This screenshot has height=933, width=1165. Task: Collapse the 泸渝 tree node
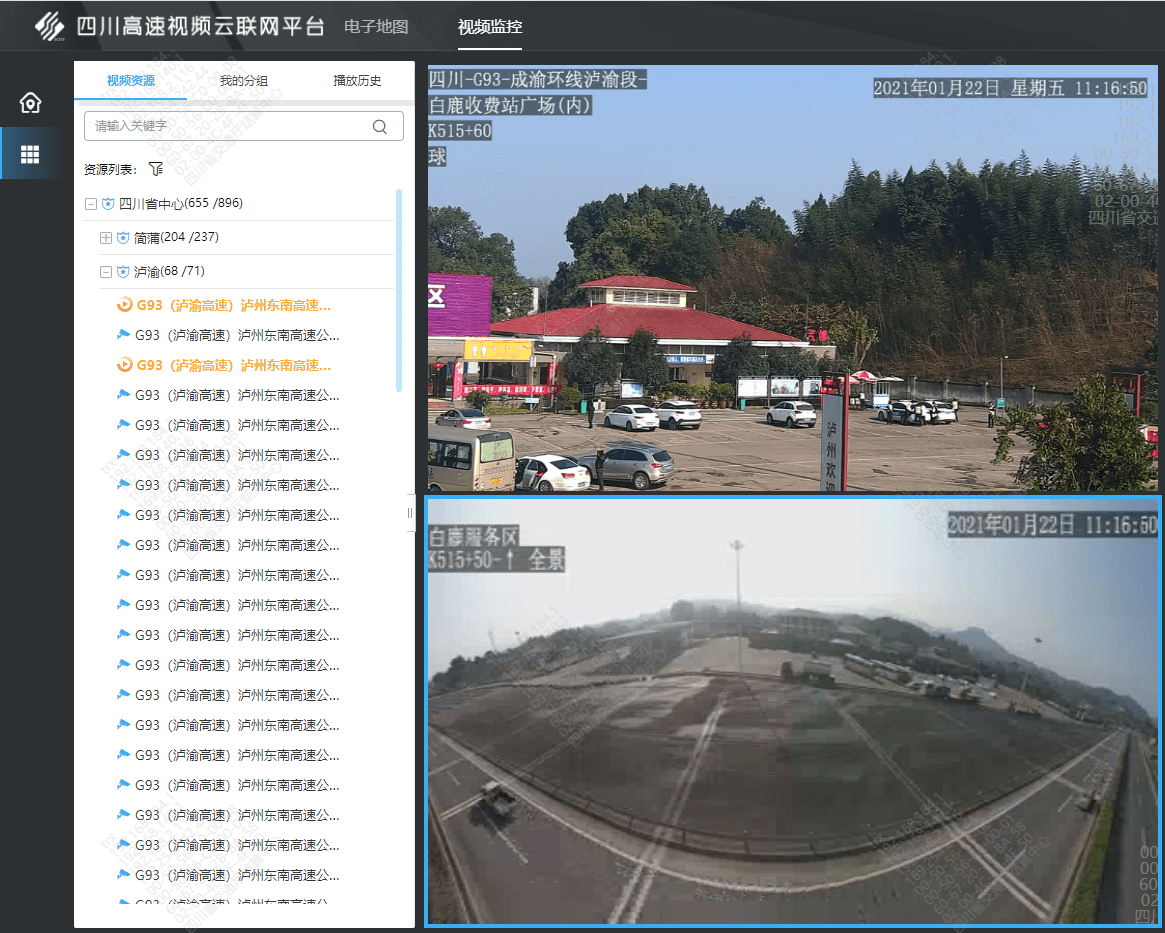pyautogui.click(x=106, y=272)
